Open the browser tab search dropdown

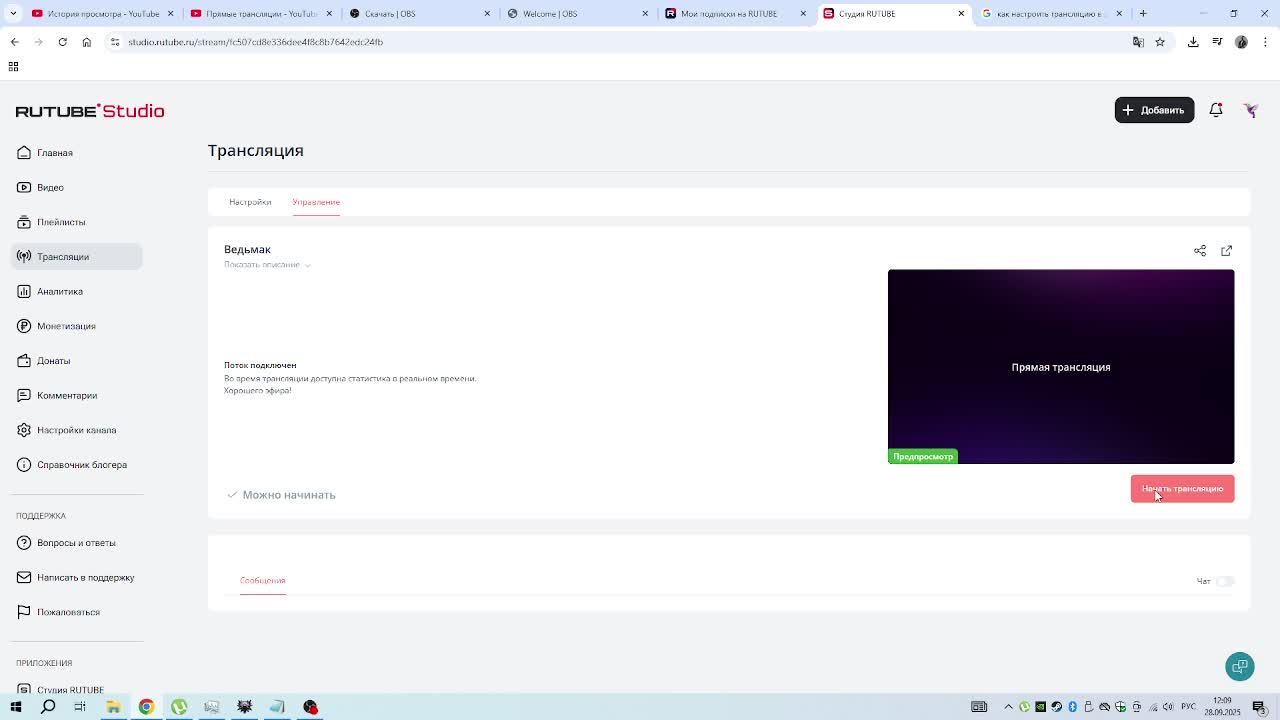13,13
